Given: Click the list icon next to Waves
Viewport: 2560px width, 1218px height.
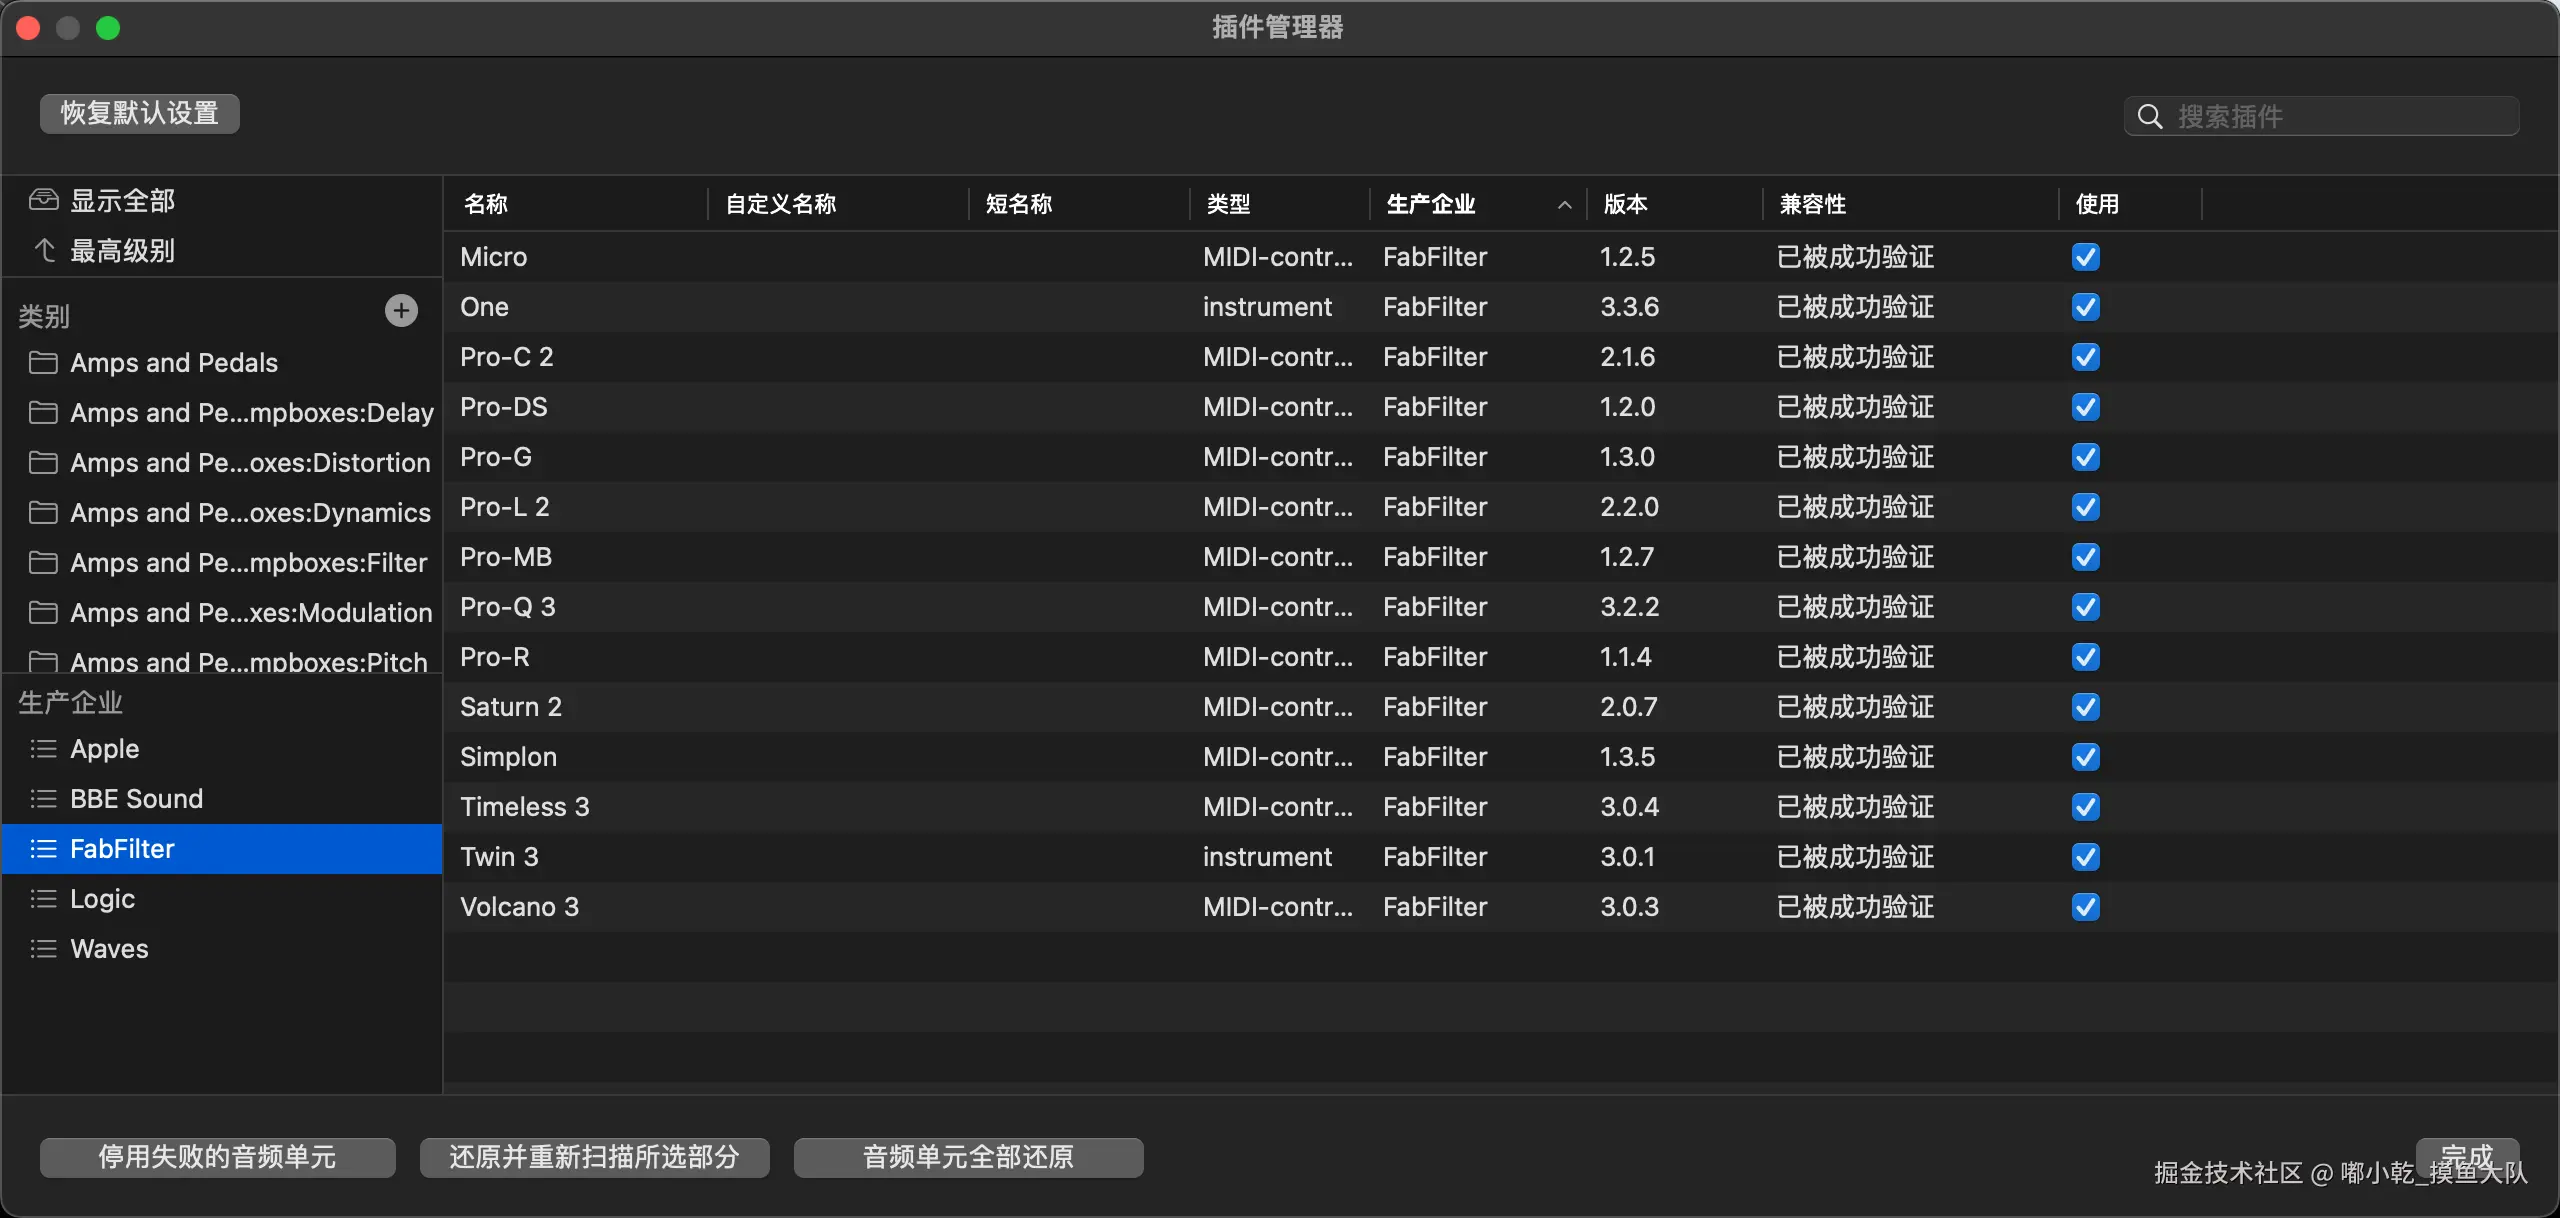Looking at the screenshot, I should tap(43, 949).
